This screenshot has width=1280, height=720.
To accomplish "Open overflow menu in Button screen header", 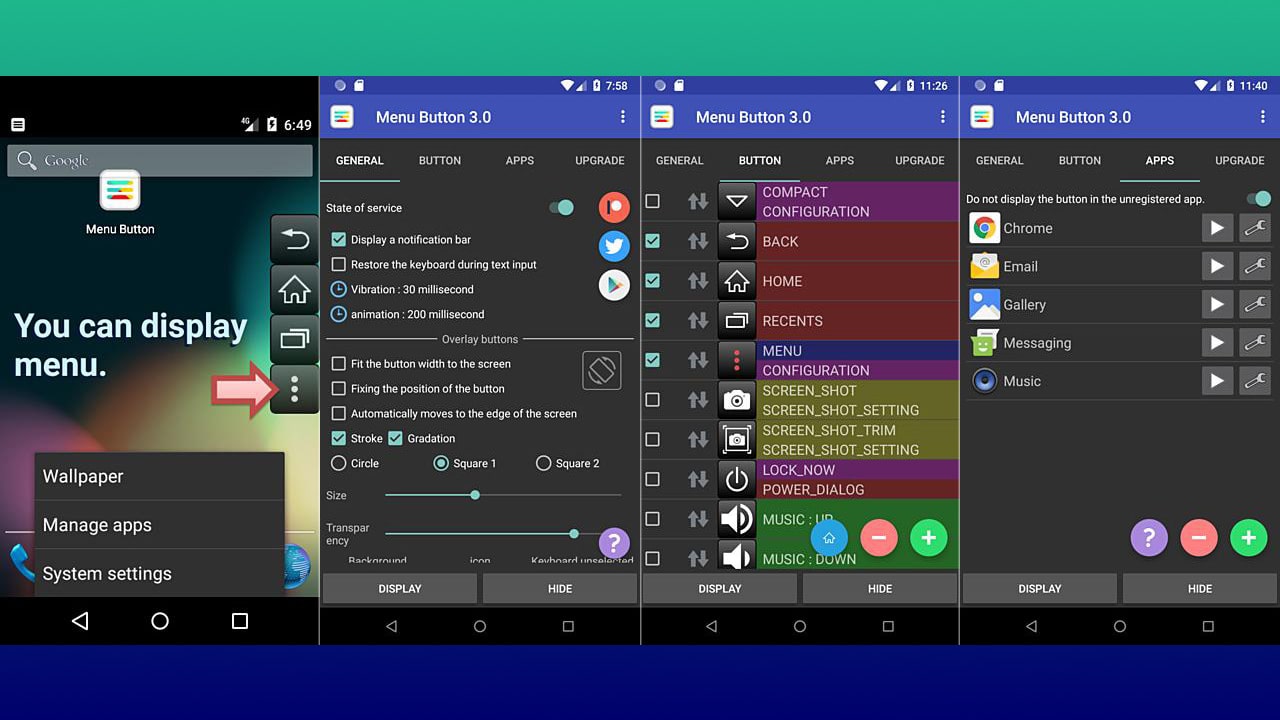I will 942,117.
